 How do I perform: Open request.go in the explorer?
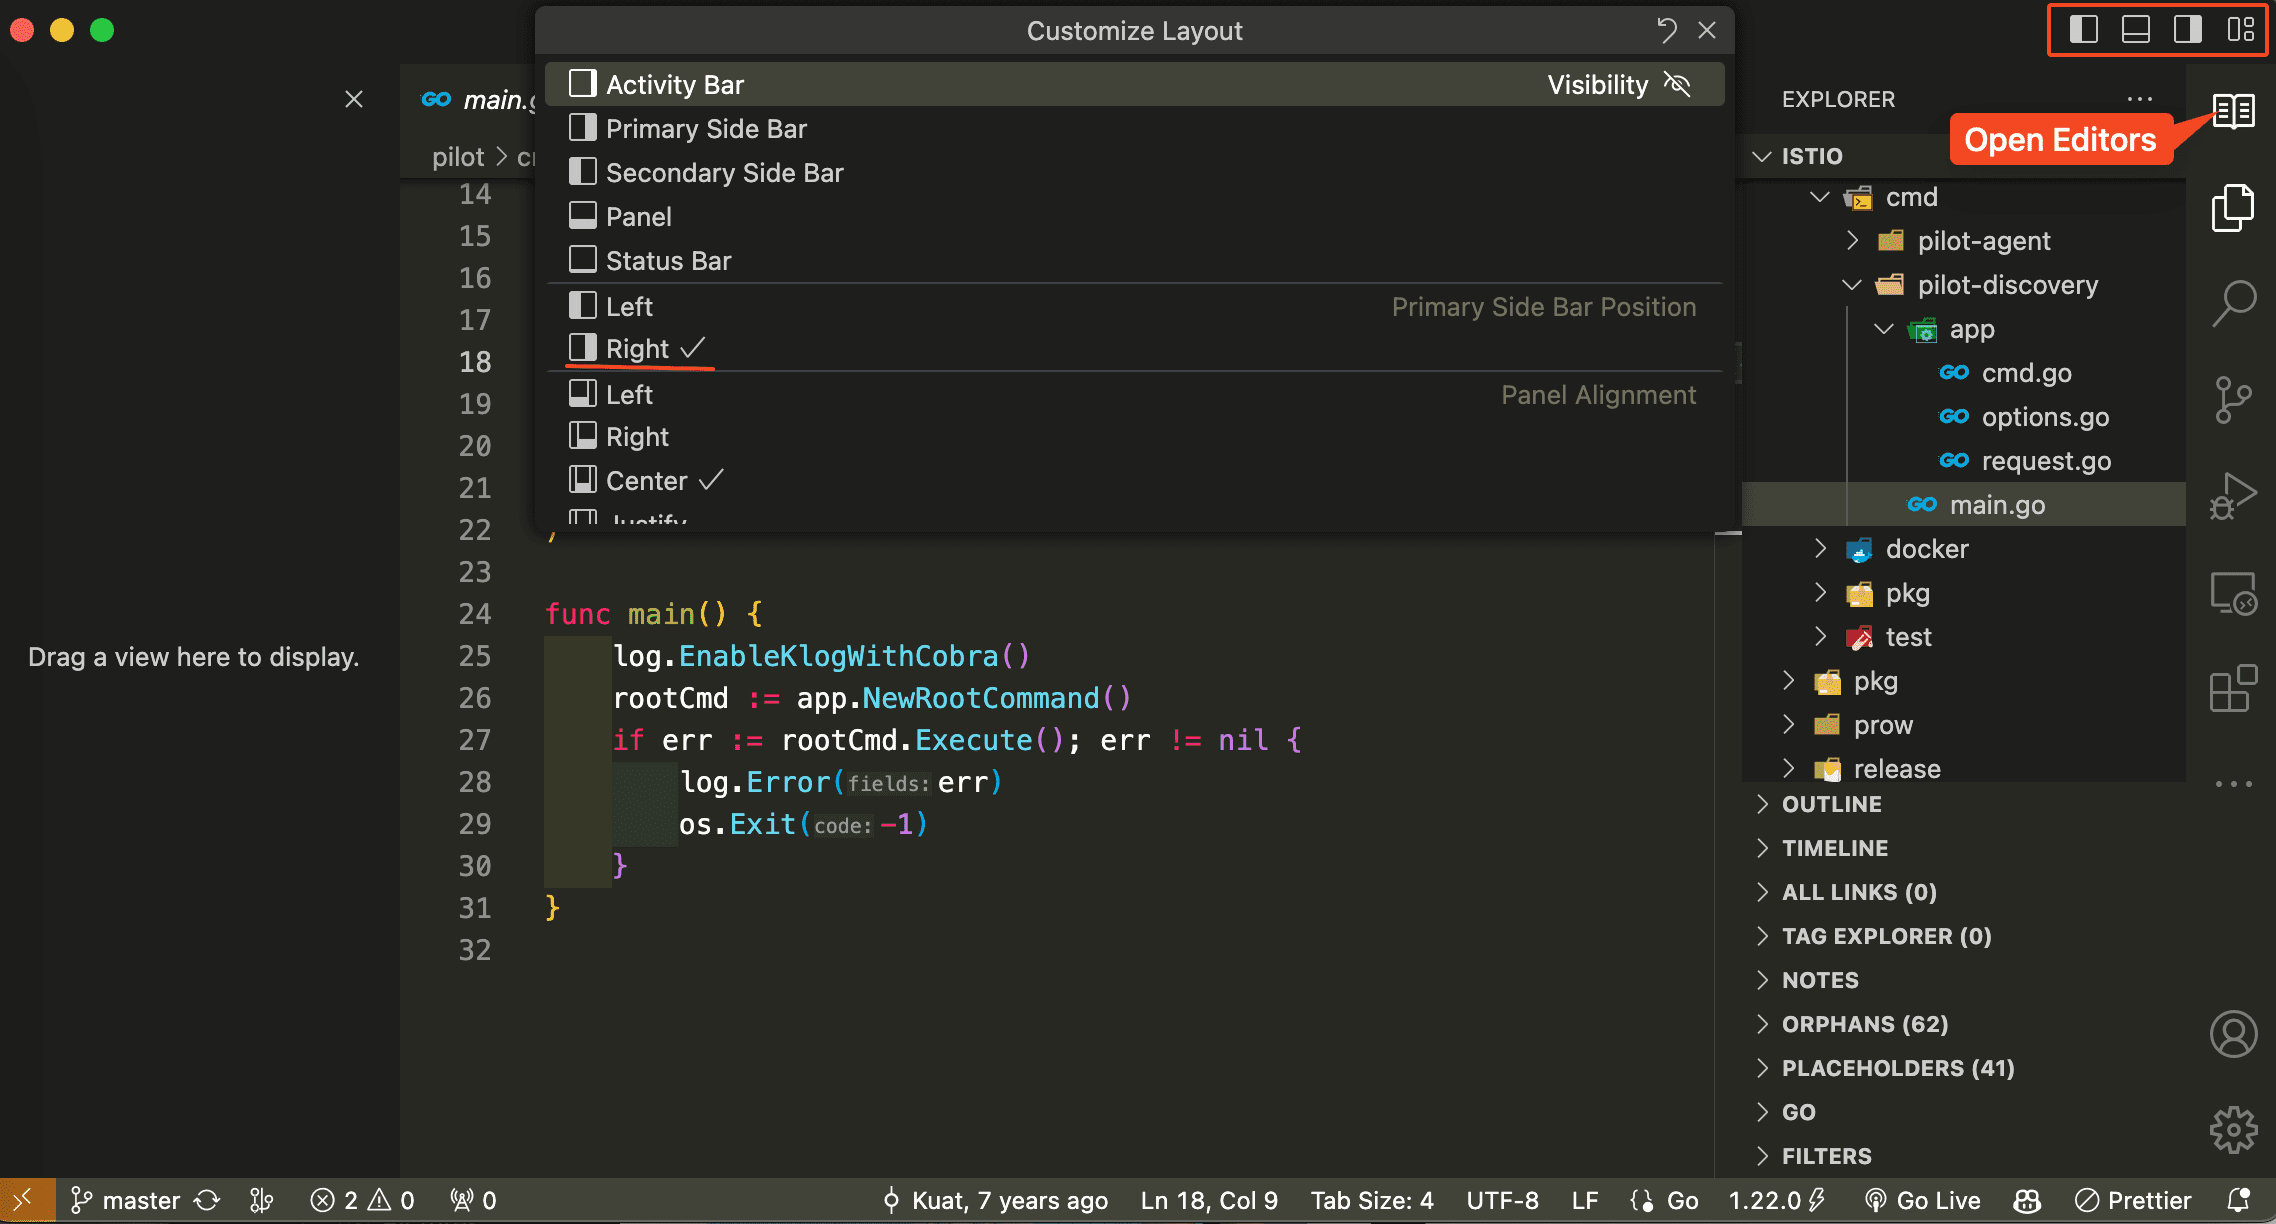pyautogui.click(x=2046, y=461)
